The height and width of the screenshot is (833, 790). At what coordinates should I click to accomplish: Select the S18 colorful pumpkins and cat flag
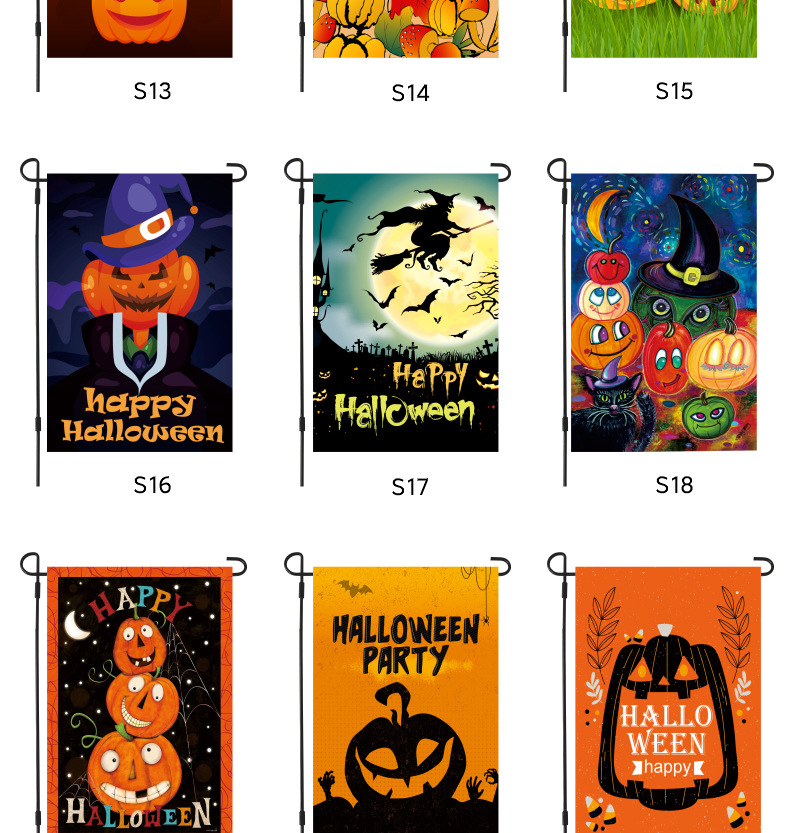tap(664, 312)
